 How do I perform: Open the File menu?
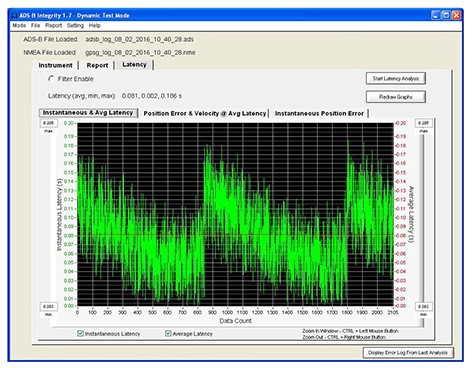click(x=35, y=26)
